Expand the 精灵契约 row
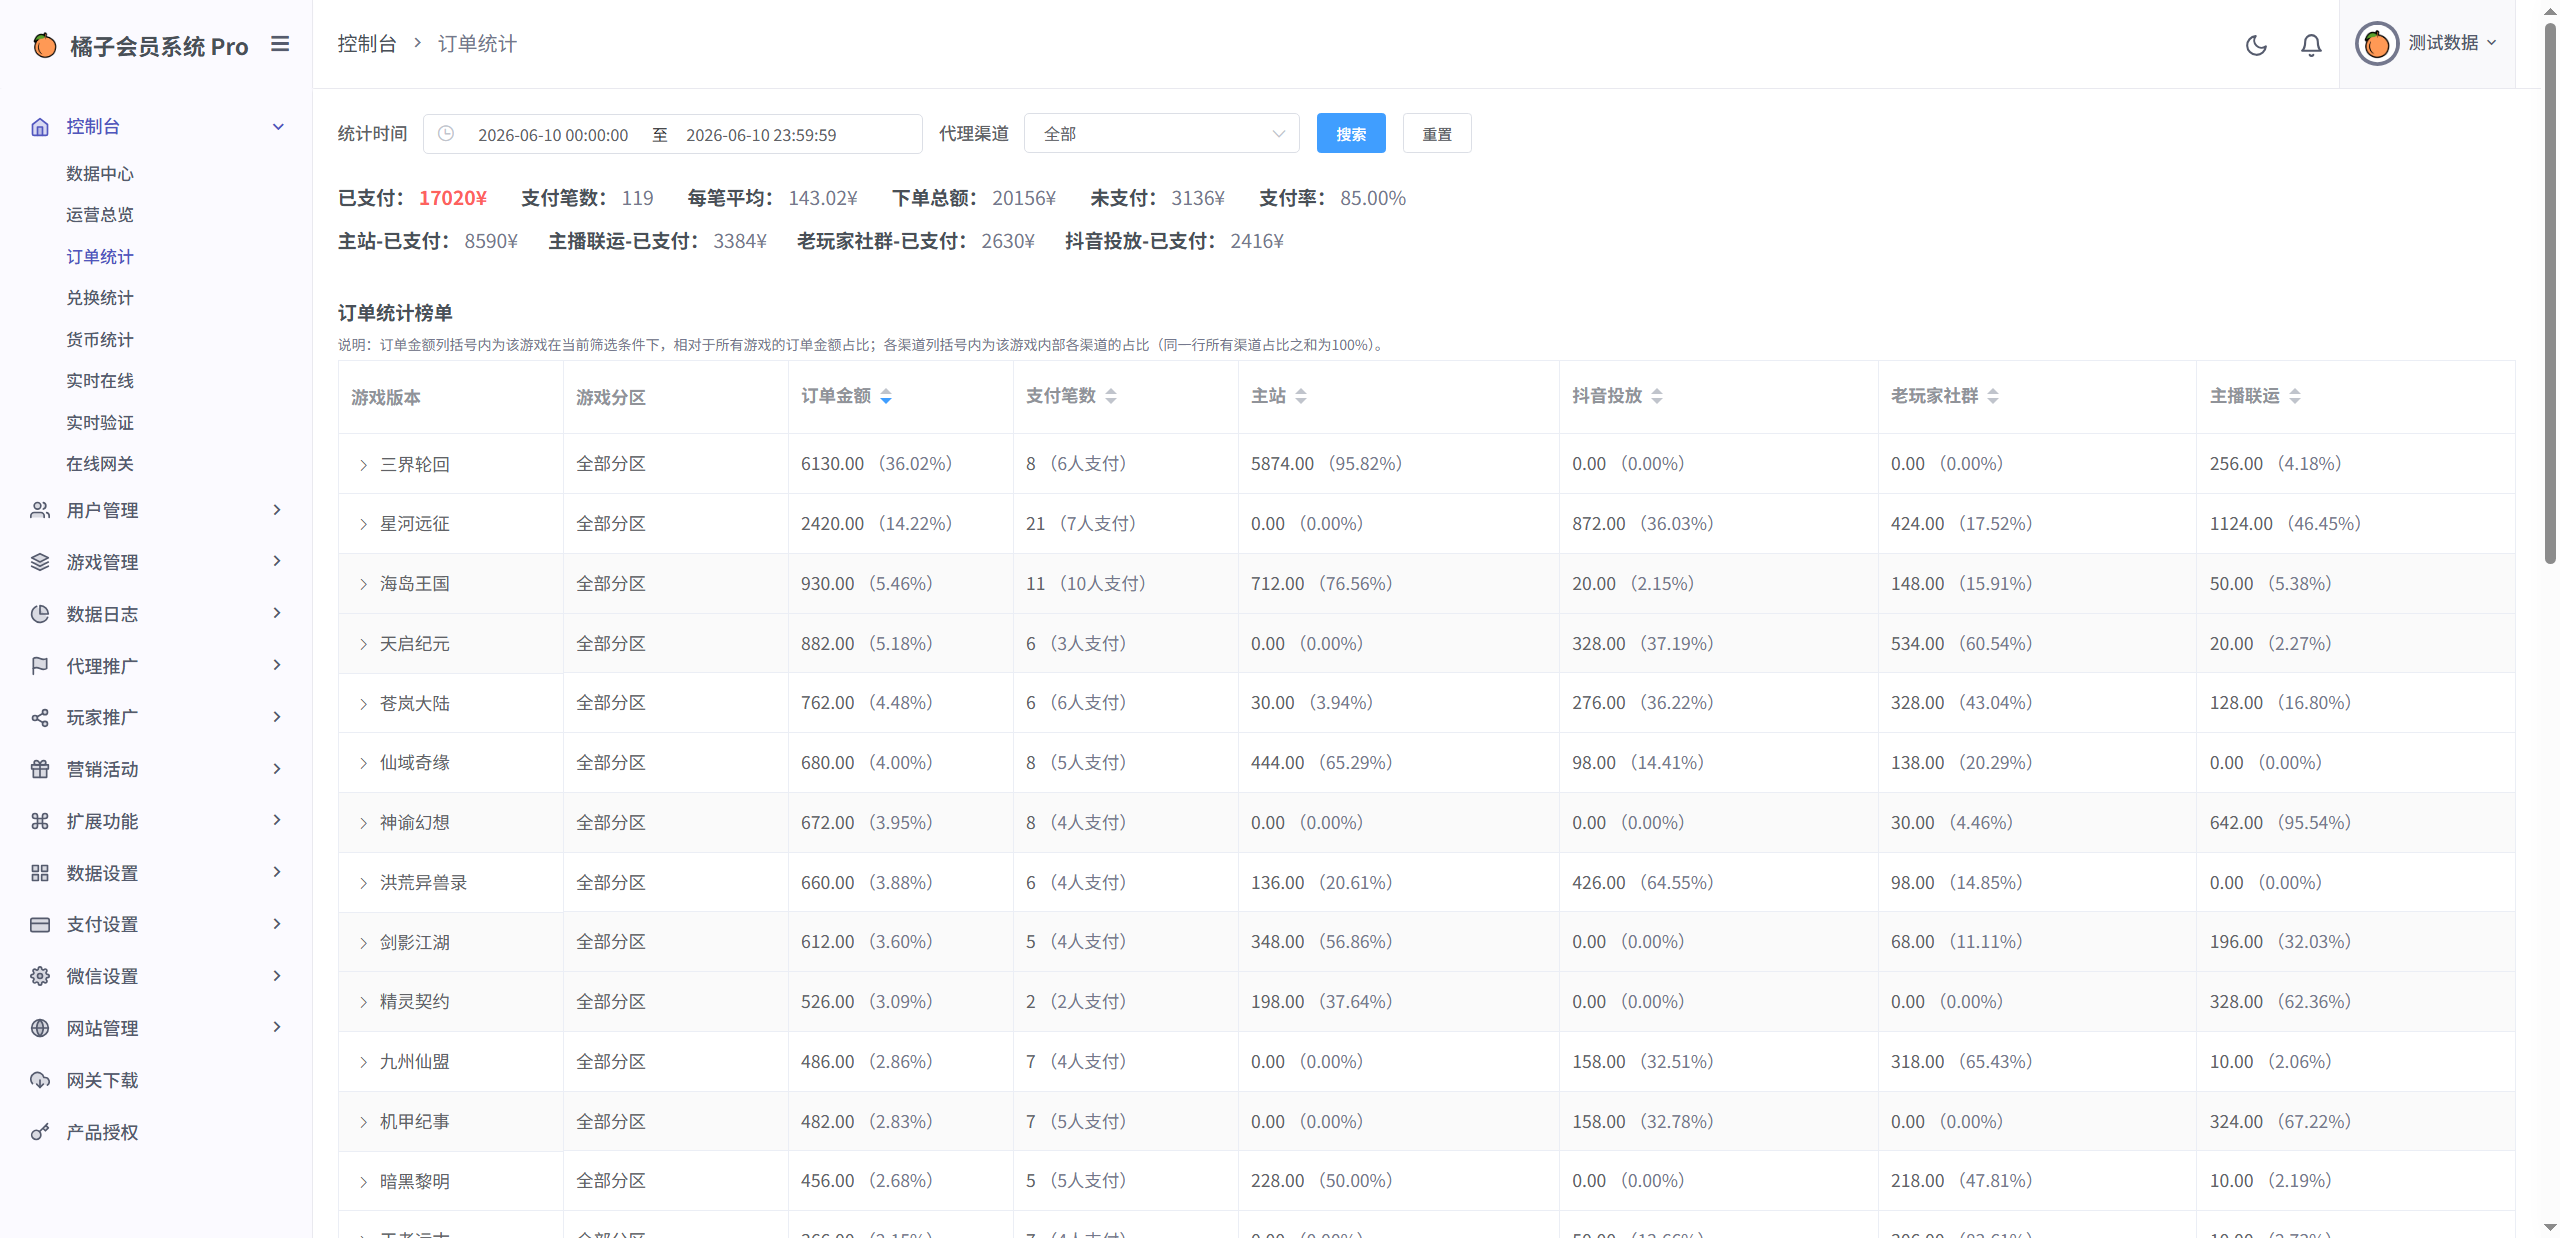This screenshot has height=1238, width=2560. (363, 1002)
